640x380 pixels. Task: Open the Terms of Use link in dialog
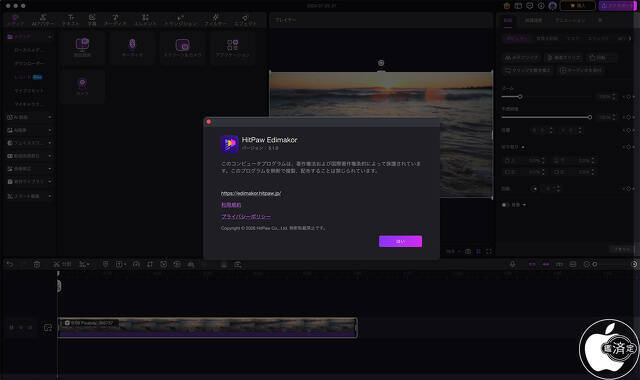click(x=231, y=205)
